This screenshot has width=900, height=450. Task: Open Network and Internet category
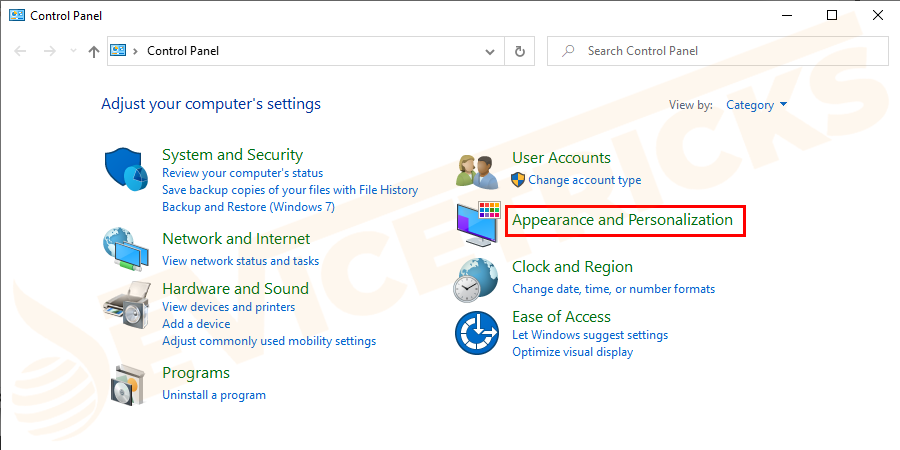coord(236,238)
